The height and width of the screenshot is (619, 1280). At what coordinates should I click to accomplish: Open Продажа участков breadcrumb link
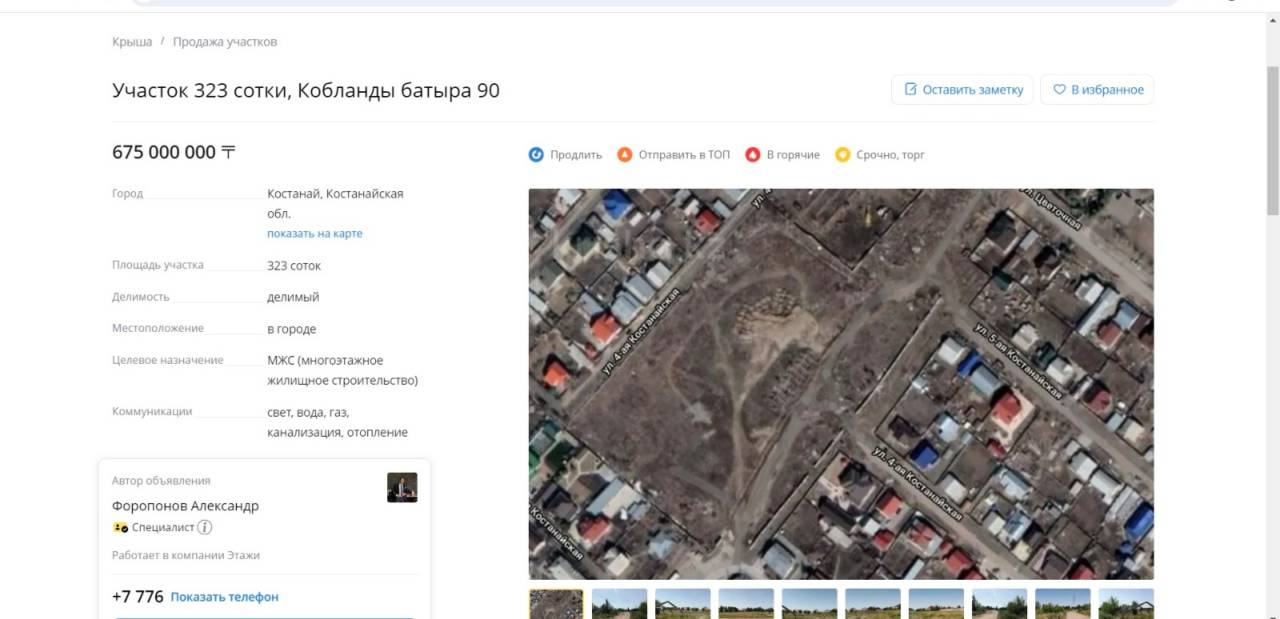coord(225,42)
